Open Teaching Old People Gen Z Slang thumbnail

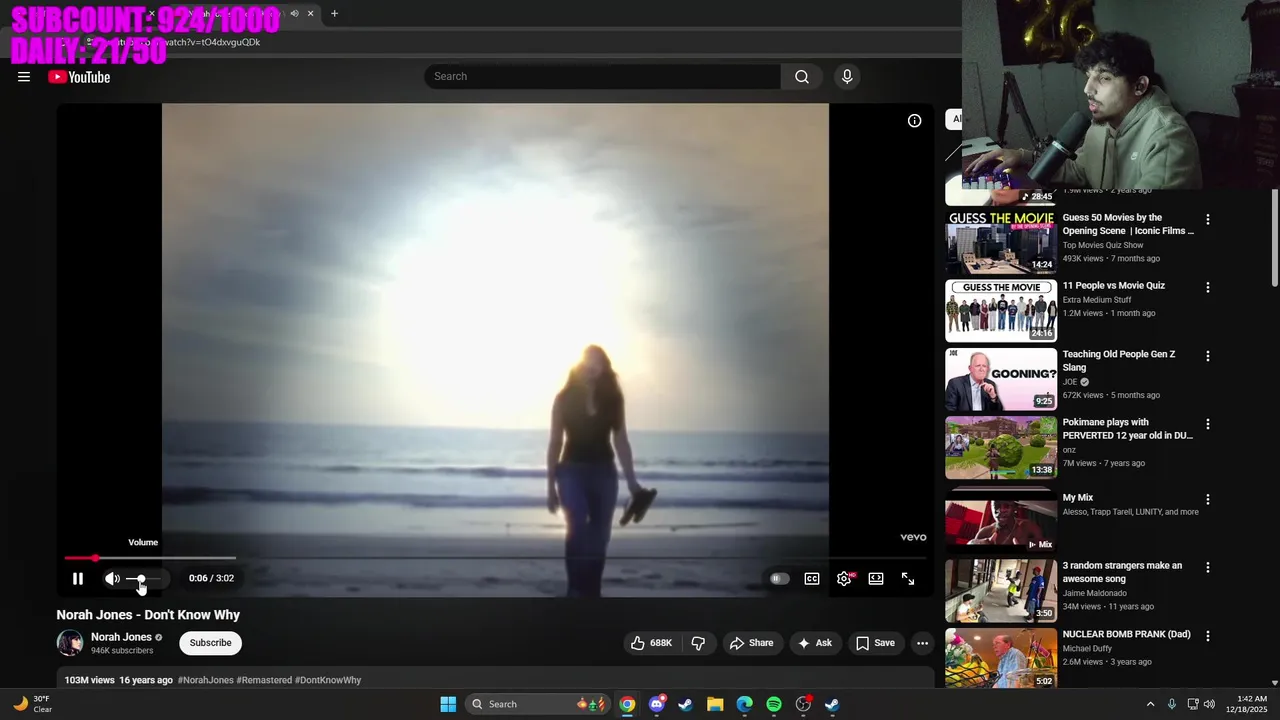pyautogui.click(x=1001, y=379)
